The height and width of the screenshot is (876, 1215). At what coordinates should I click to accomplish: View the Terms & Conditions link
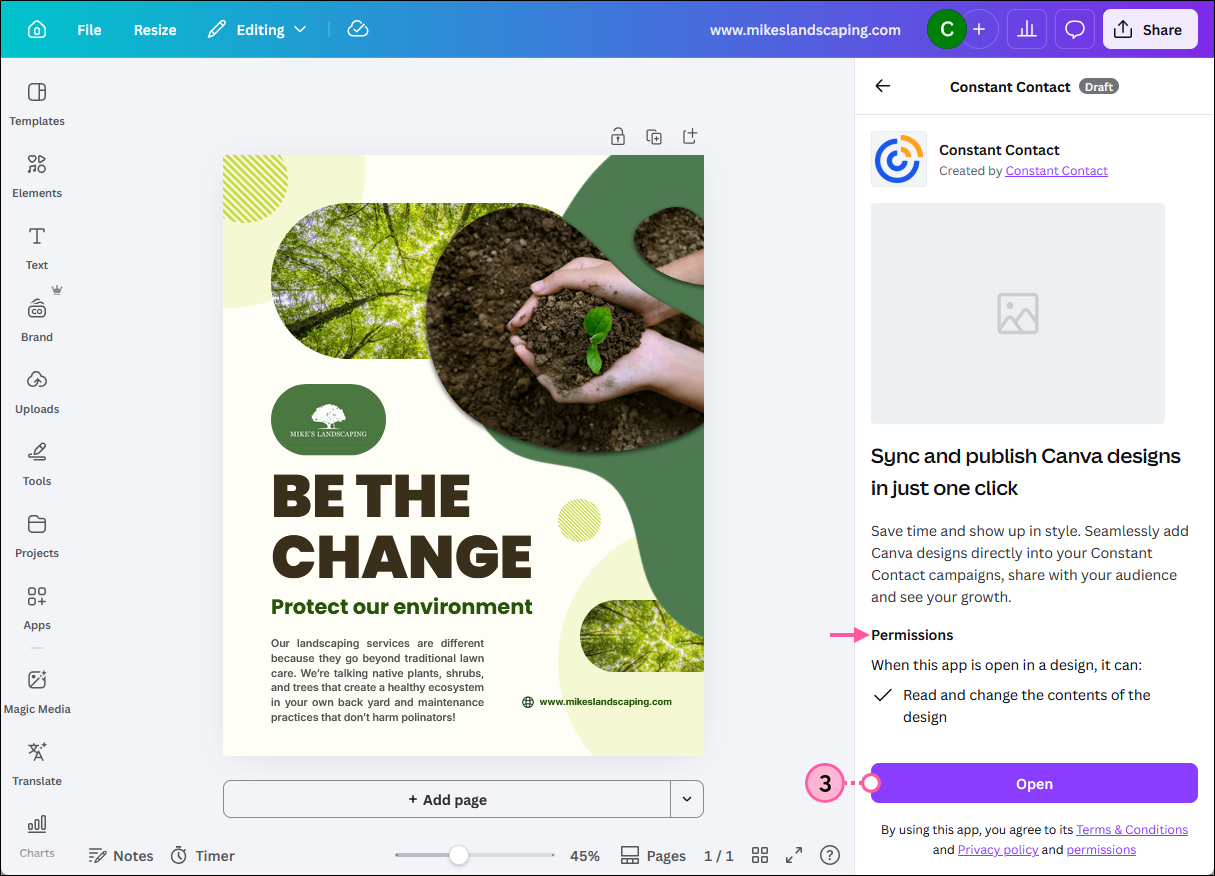tap(1131, 829)
